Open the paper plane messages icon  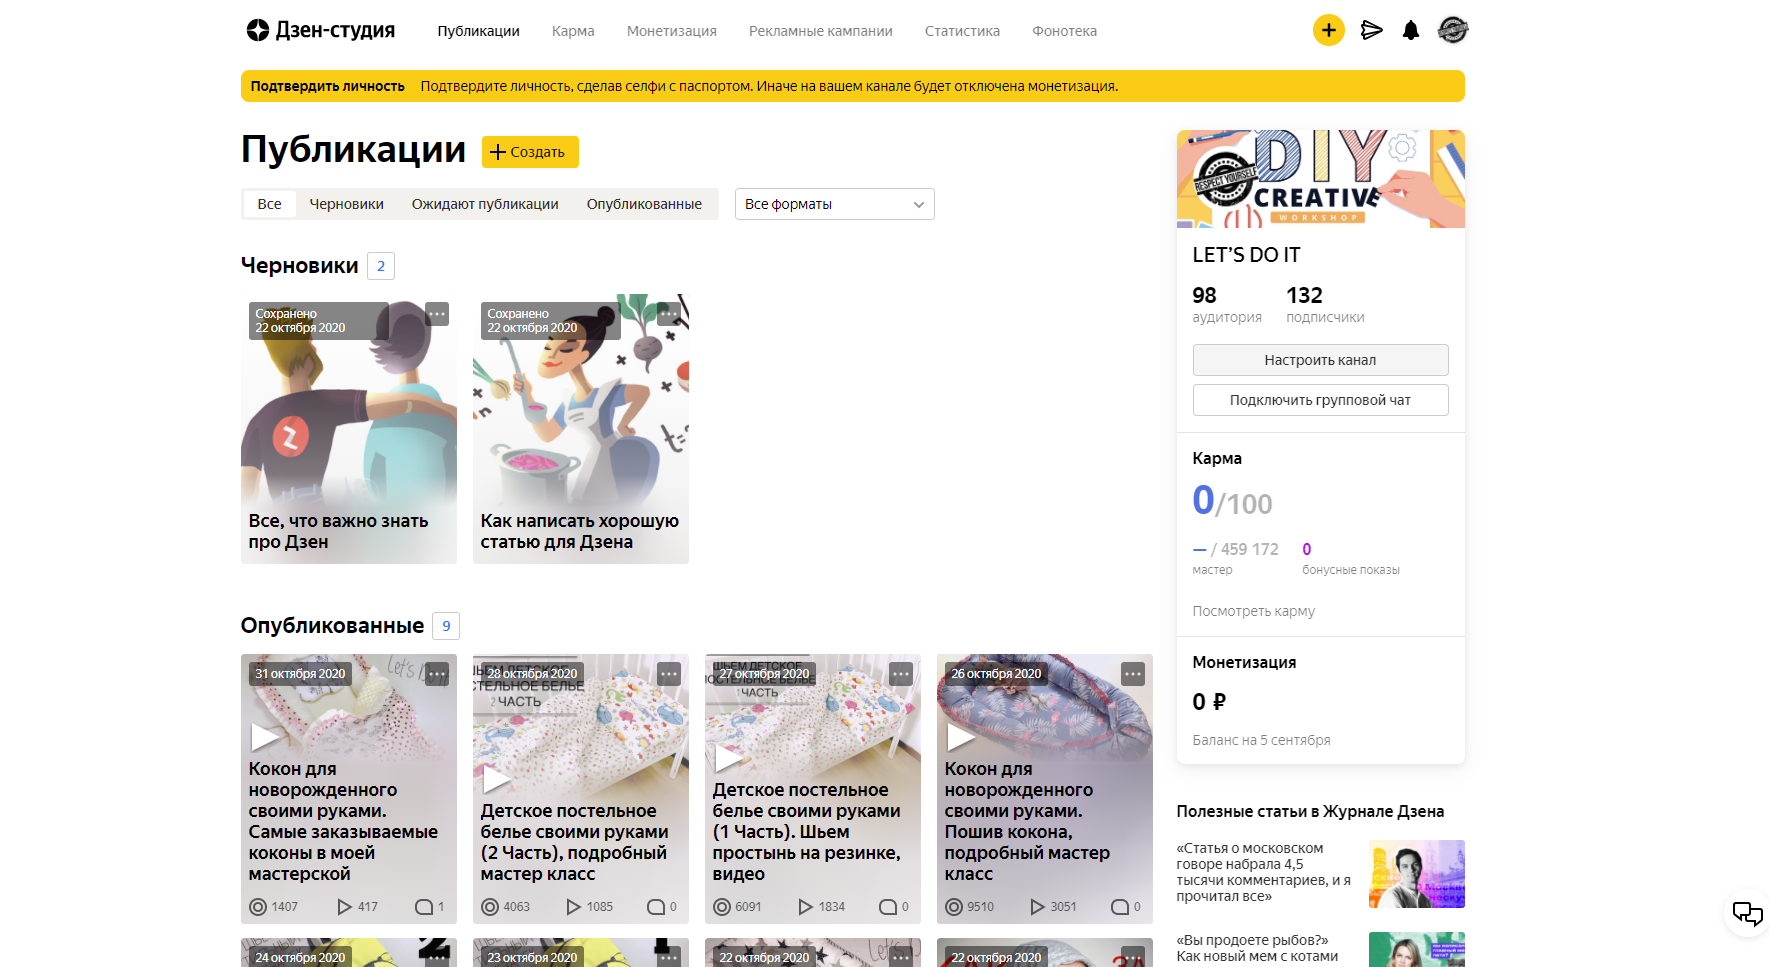[x=1372, y=30]
